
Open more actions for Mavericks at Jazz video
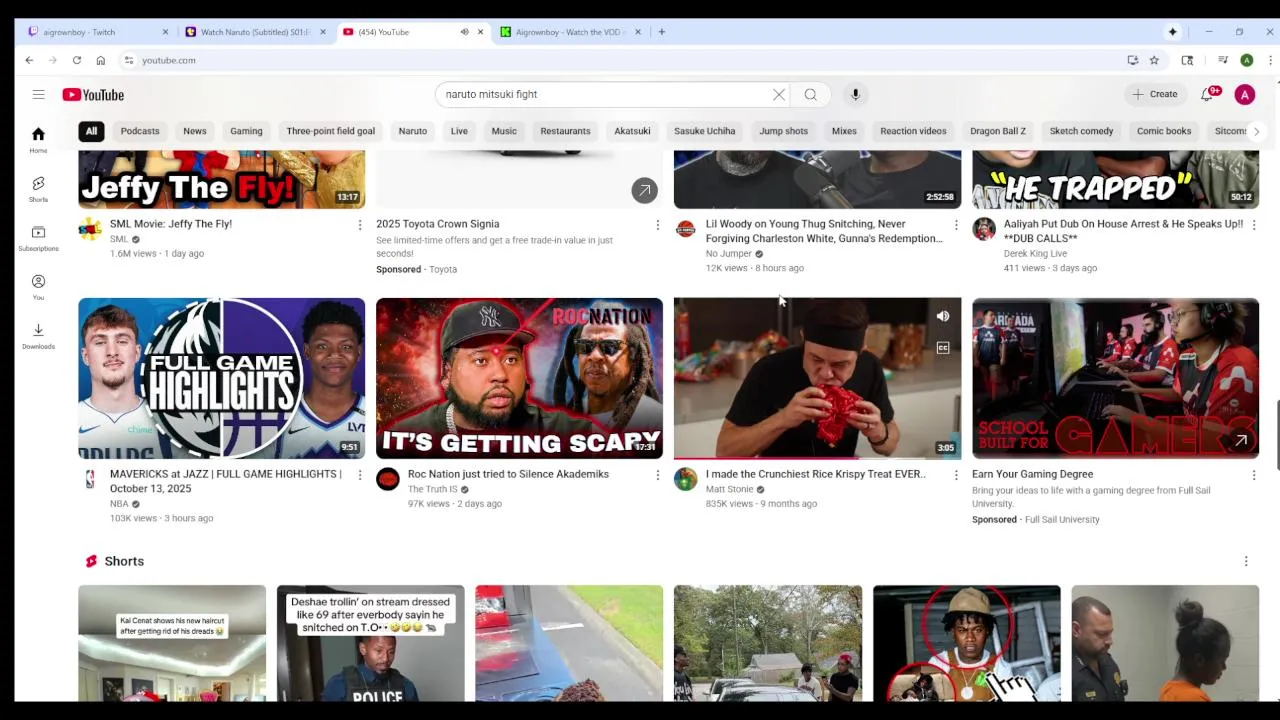click(360, 475)
